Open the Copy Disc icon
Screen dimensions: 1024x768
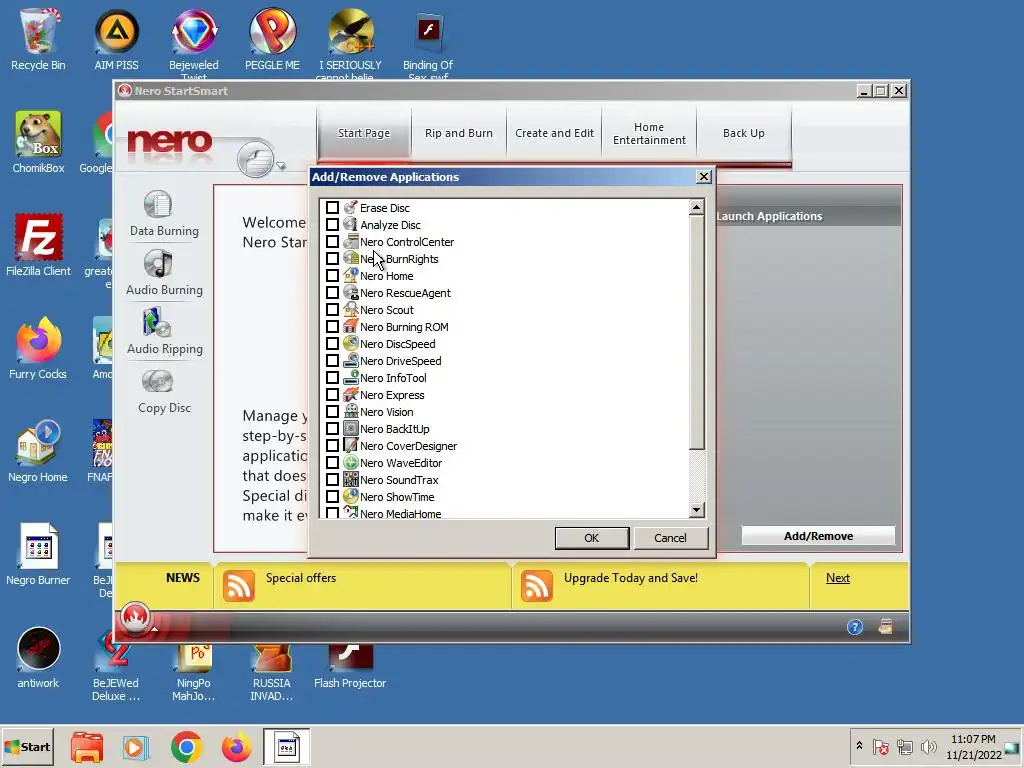pyautogui.click(x=157, y=381)
